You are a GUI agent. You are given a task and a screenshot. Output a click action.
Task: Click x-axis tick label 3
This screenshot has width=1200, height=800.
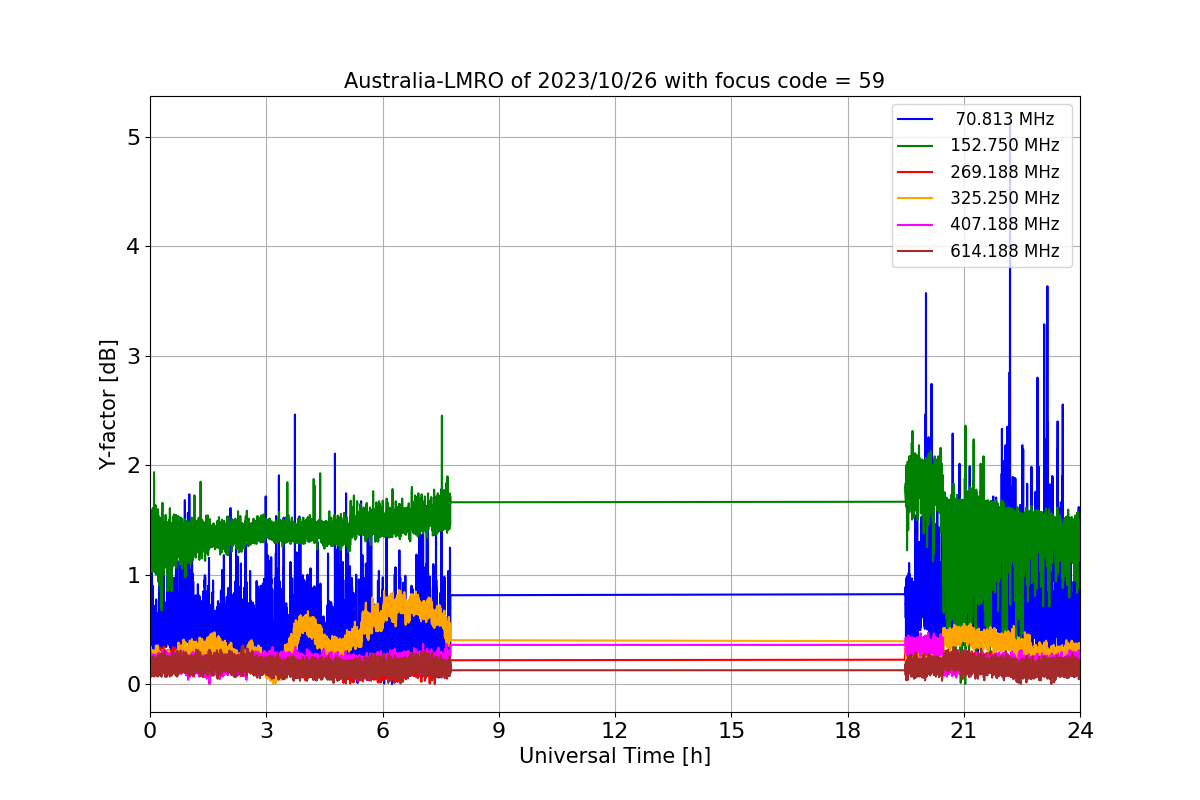coord(266,731)
